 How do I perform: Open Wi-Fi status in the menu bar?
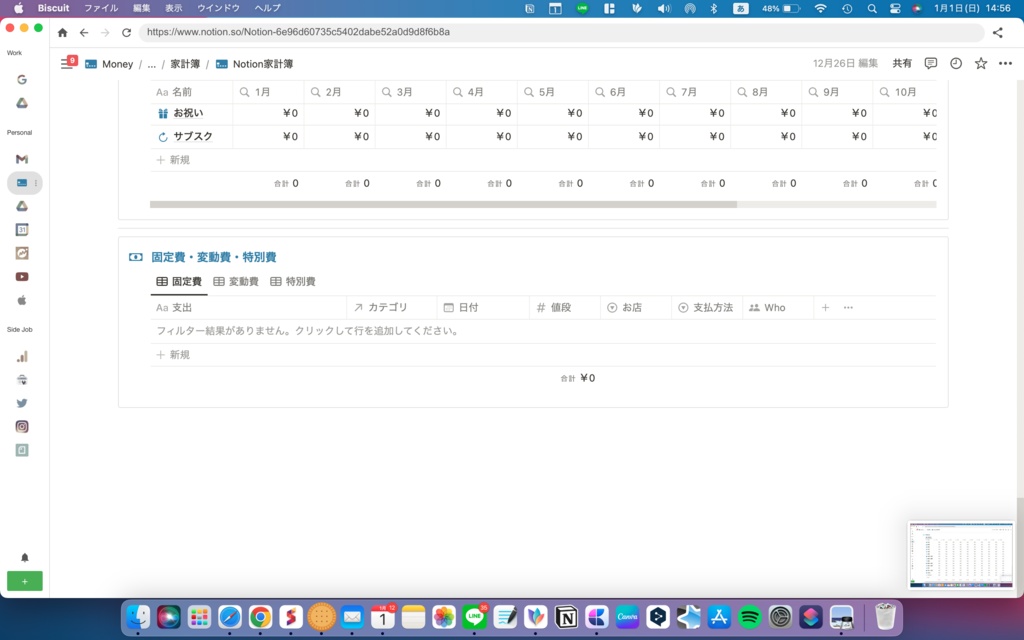(821, 8)
